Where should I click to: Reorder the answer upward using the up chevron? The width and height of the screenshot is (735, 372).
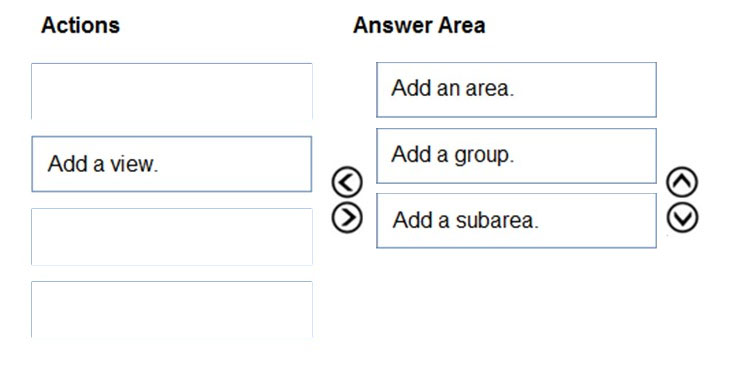point(682,182)
